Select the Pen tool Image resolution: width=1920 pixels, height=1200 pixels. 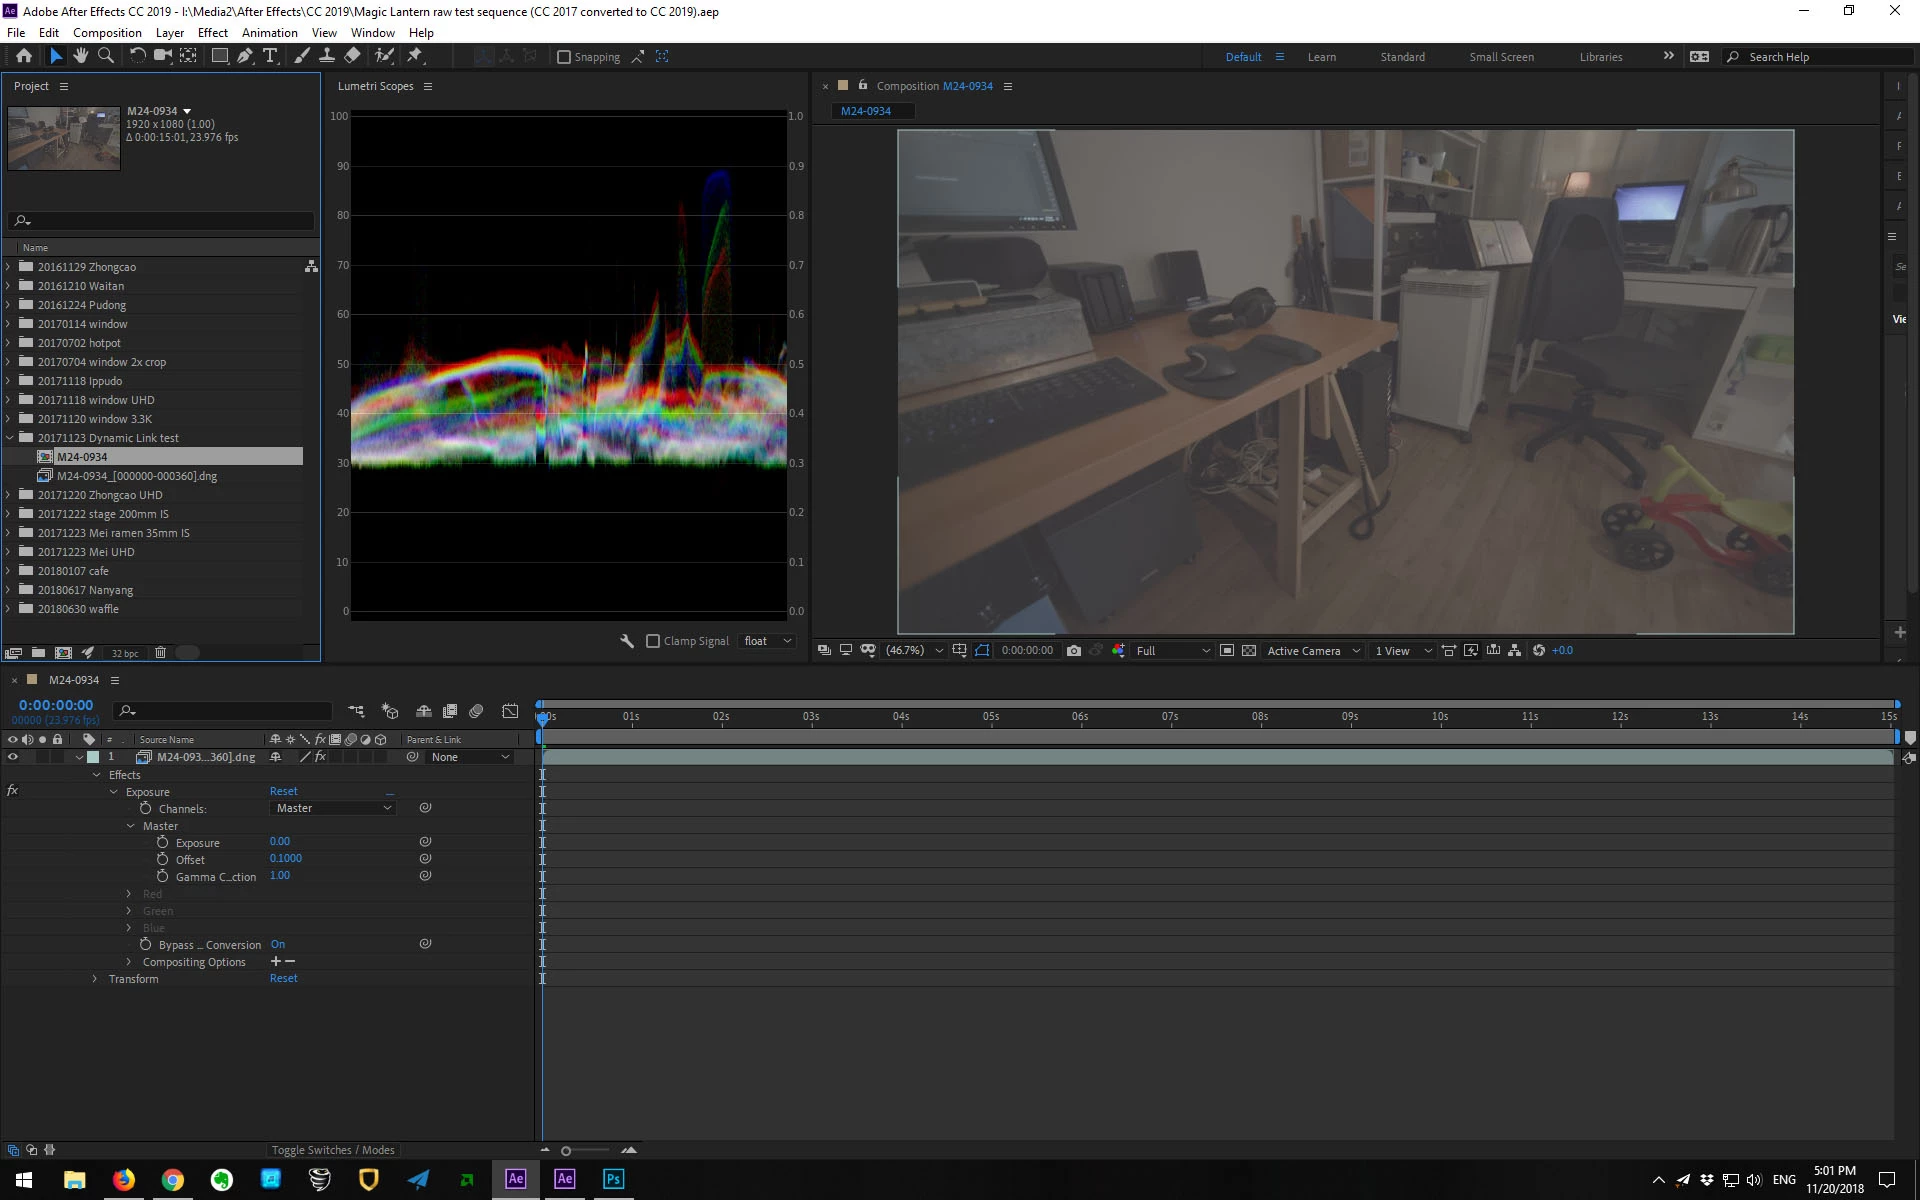tap(245, 56)
